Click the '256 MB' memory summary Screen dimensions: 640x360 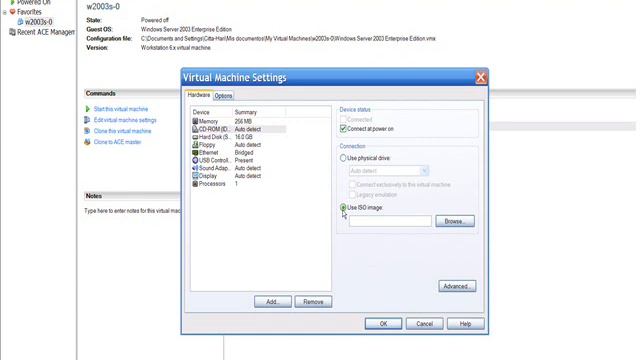(243, 121)
